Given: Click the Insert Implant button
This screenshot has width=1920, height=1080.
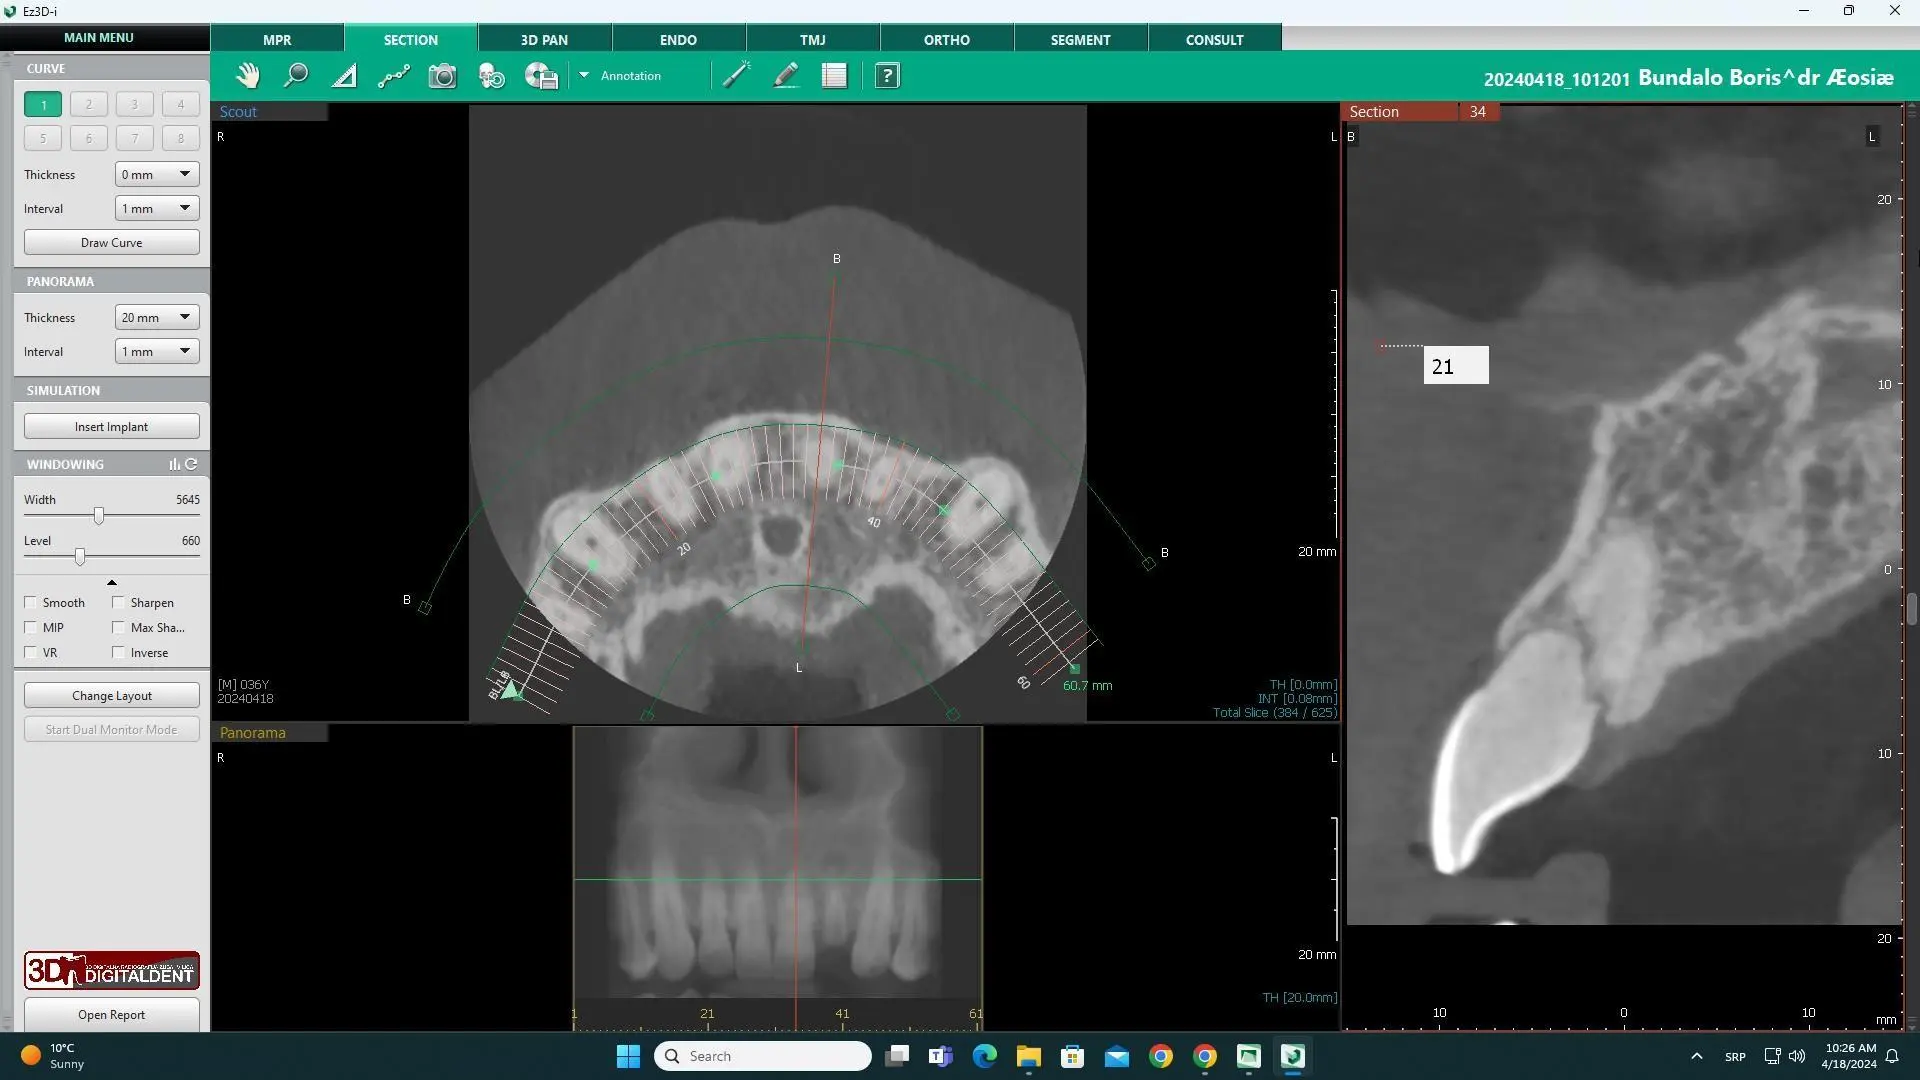Looking at the screenshot, I should click(112, 426).
